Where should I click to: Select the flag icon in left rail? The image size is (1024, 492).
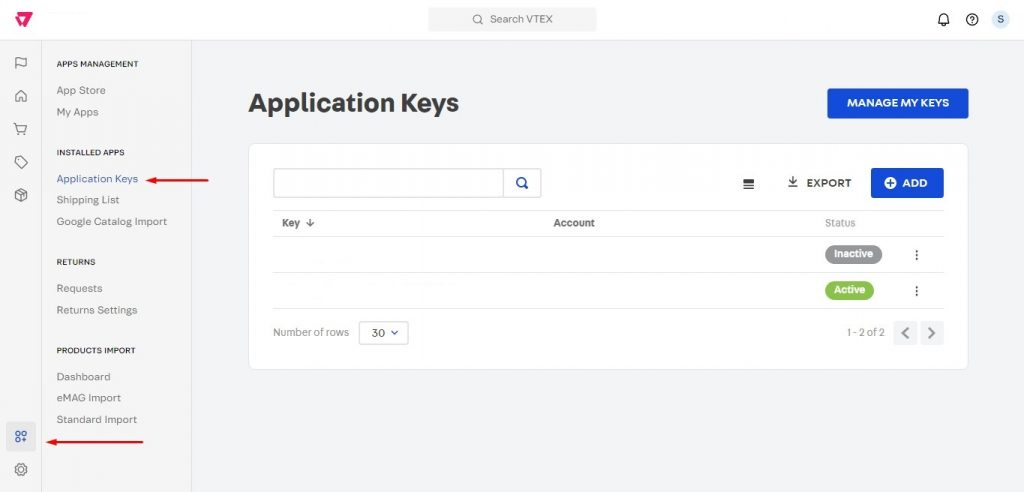[21, 63]
